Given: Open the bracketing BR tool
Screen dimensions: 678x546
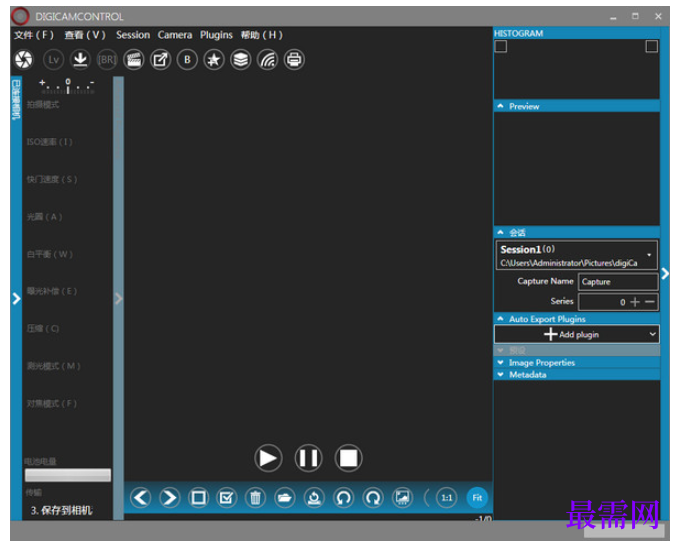Looking at the screenshot, I should point(107,60).
